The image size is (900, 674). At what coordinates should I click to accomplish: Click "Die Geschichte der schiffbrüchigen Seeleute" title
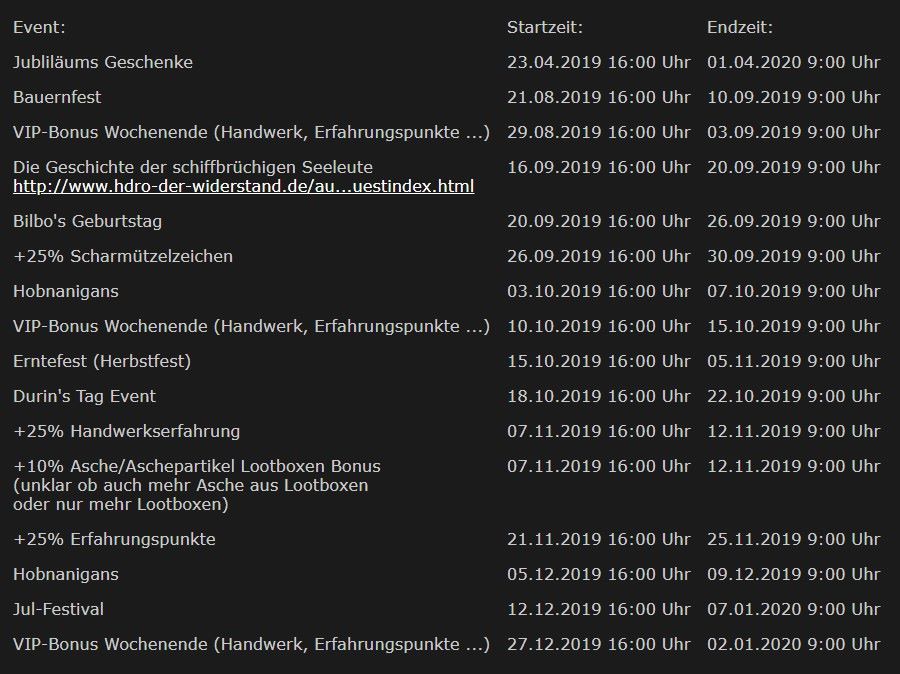click(193, 167)
